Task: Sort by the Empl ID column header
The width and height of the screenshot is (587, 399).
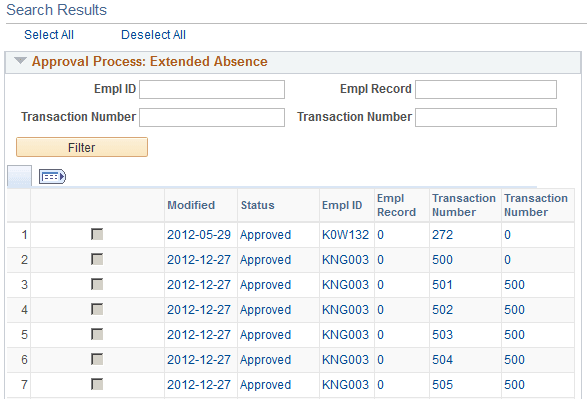Action: [342, 205]
